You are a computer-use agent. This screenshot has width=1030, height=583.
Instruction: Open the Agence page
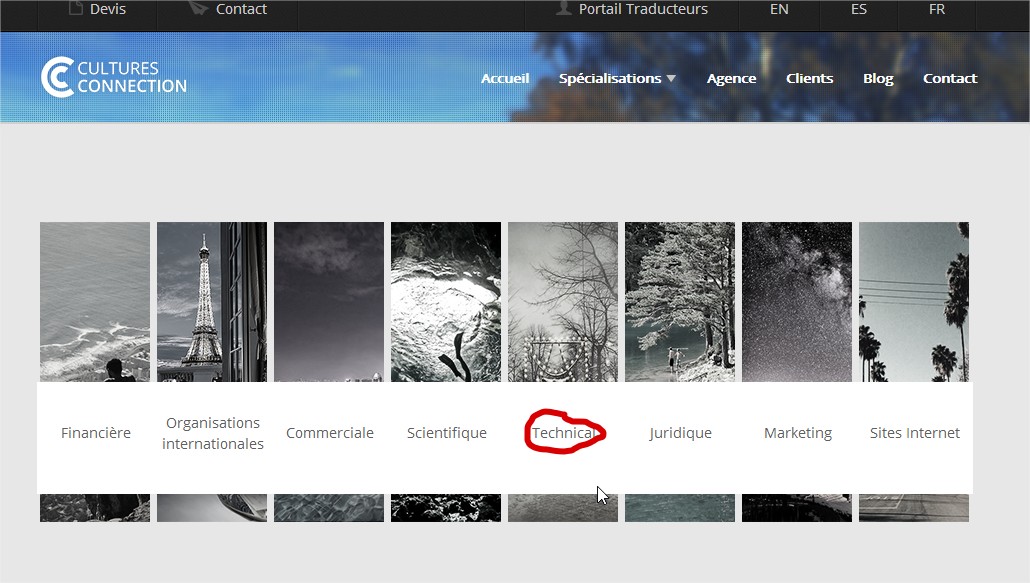(x=731, y=78)
